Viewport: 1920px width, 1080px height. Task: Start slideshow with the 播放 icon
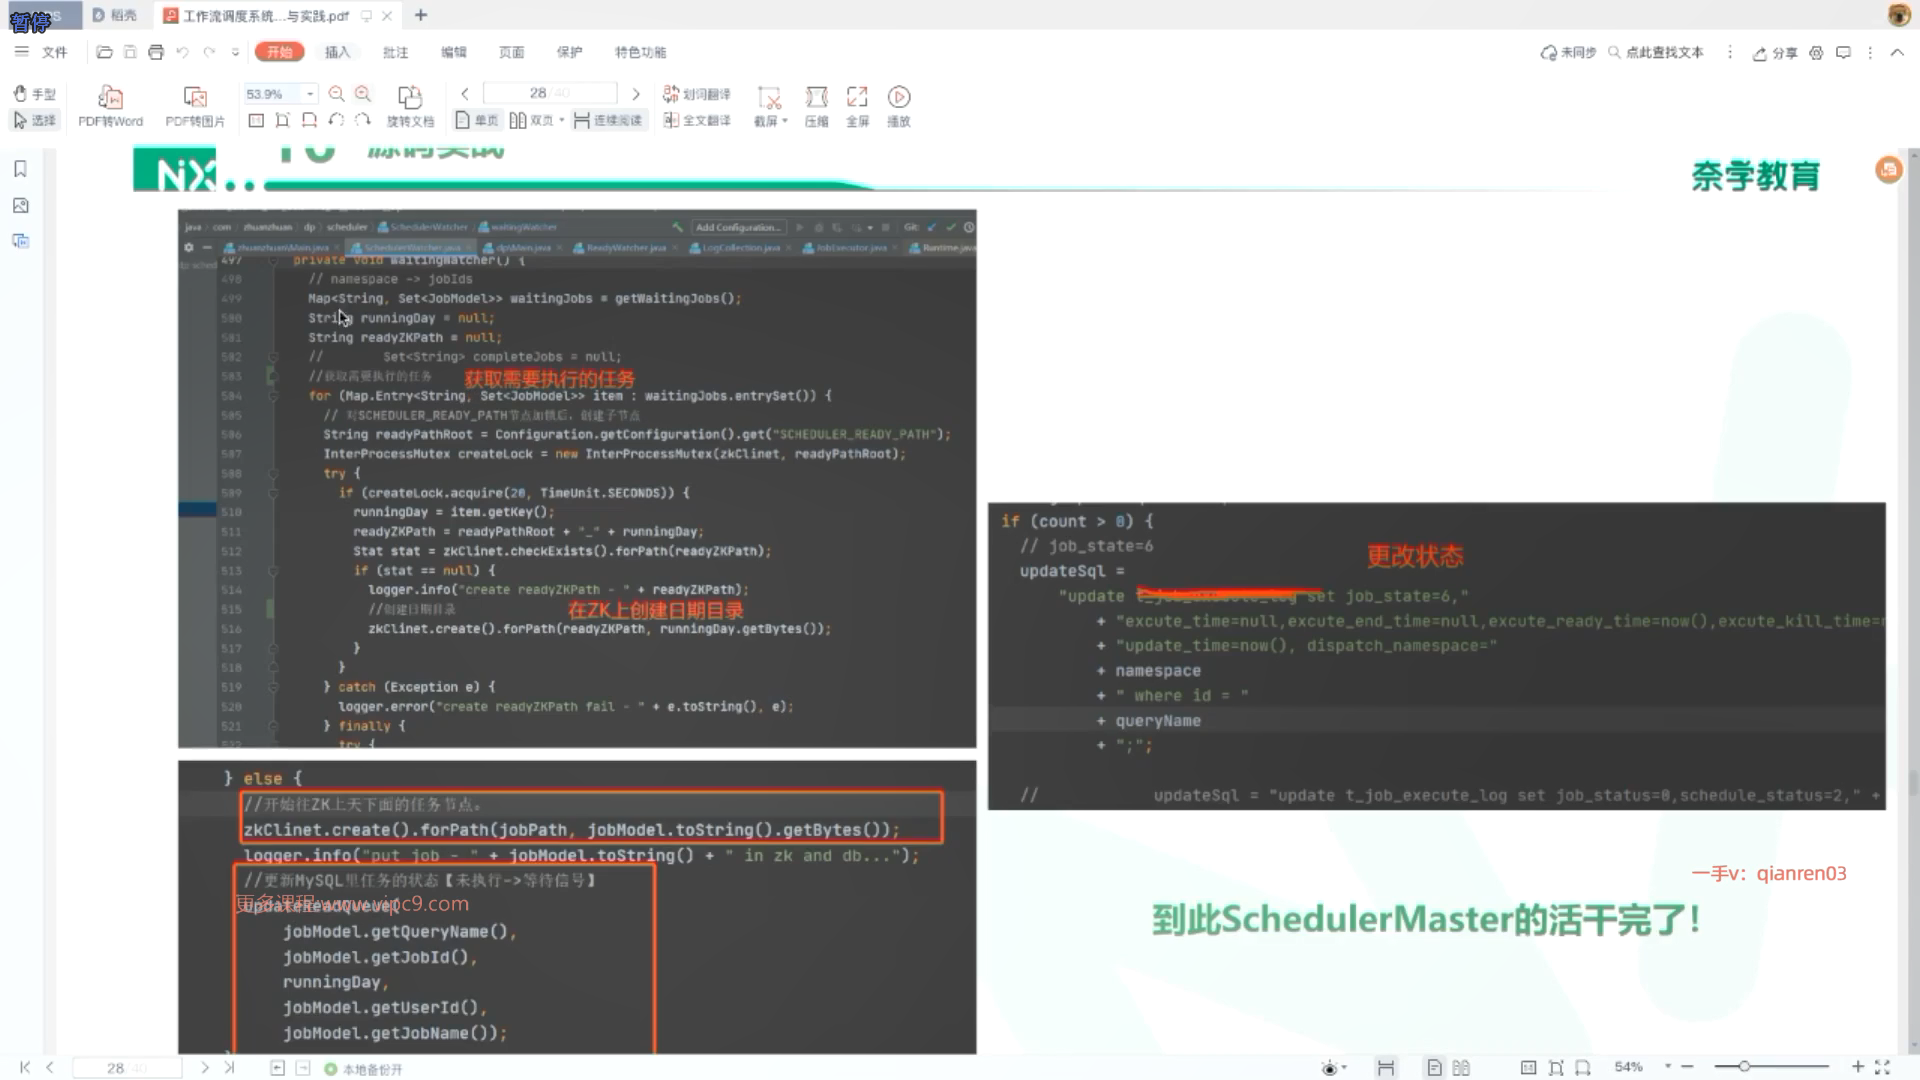point(898,97)
